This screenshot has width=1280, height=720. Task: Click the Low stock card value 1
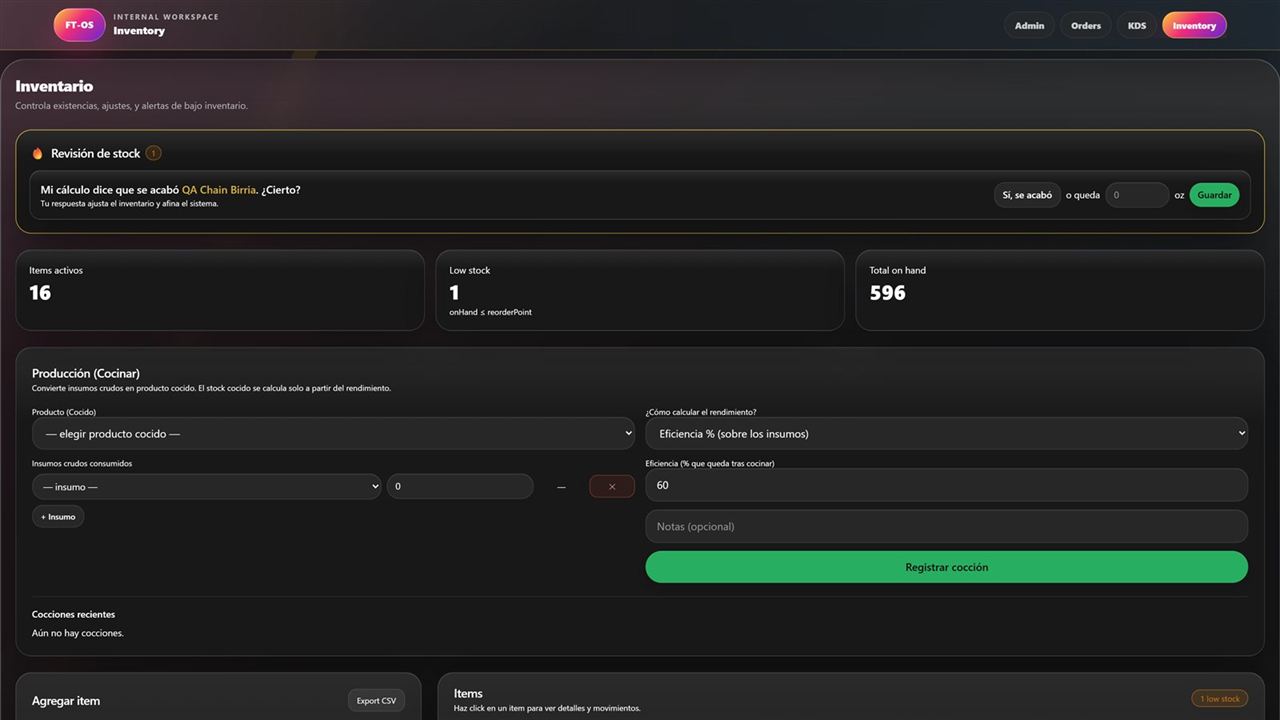tap(454, 293)
